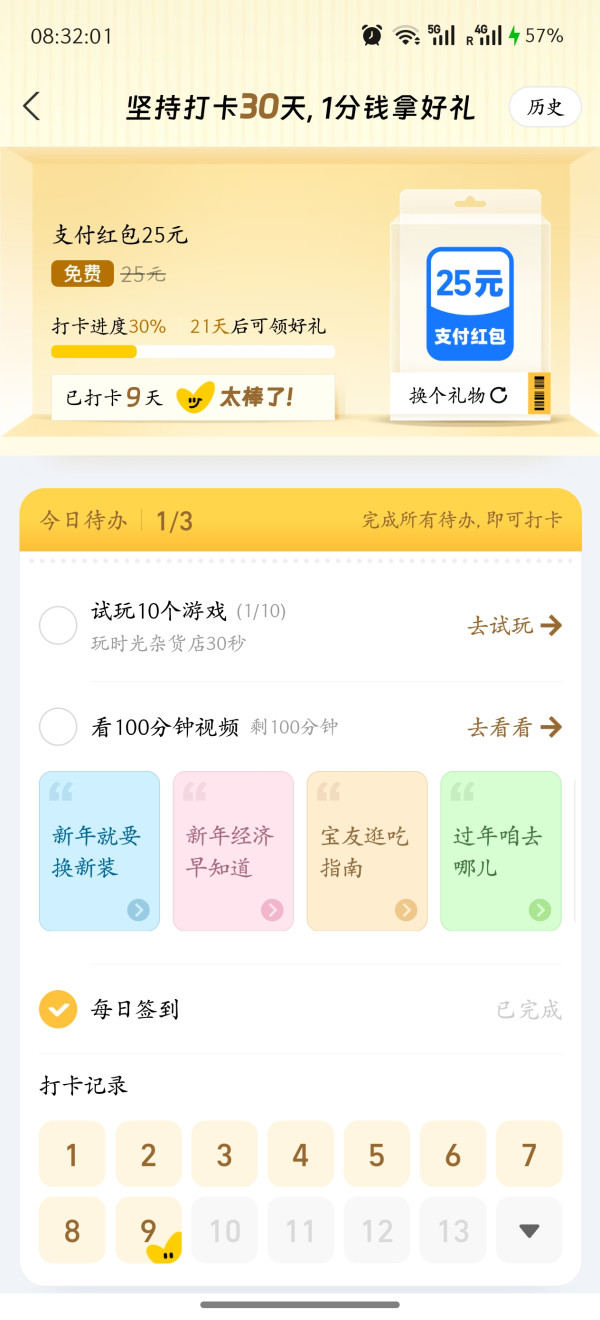
Task: Tap the arrow on the pink 新年经济早知道 card
Action: click(x=272, y=909)
